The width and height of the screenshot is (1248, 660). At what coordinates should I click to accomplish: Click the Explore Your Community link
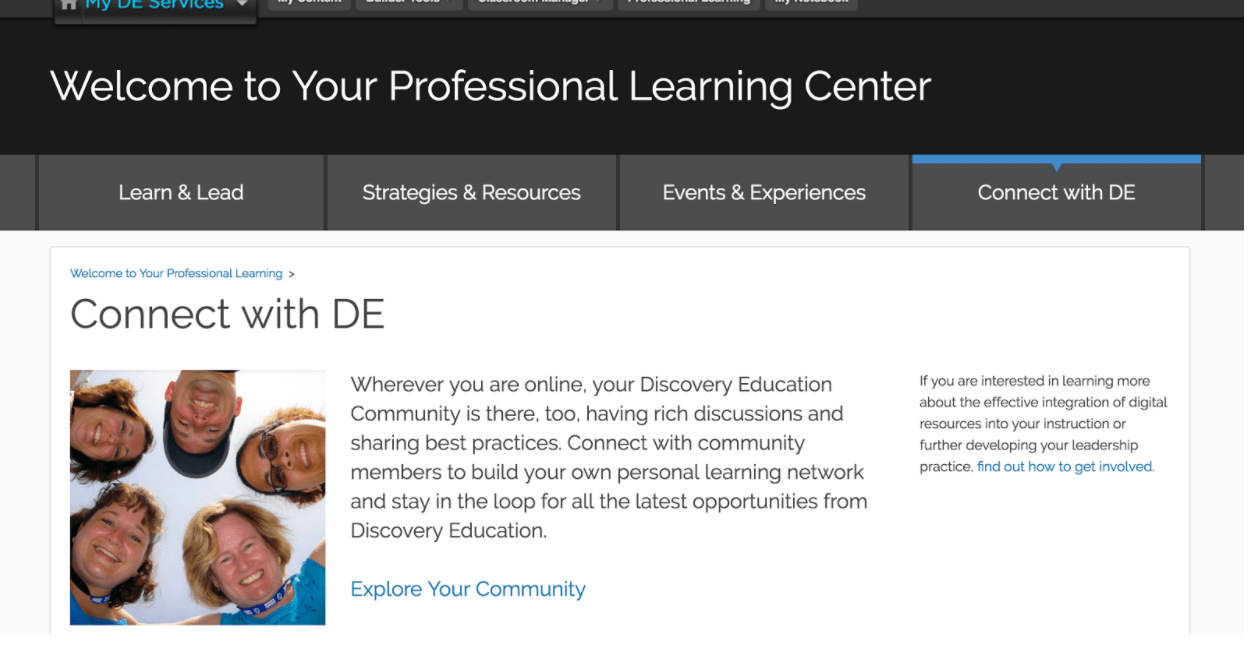tap(468, 589)
